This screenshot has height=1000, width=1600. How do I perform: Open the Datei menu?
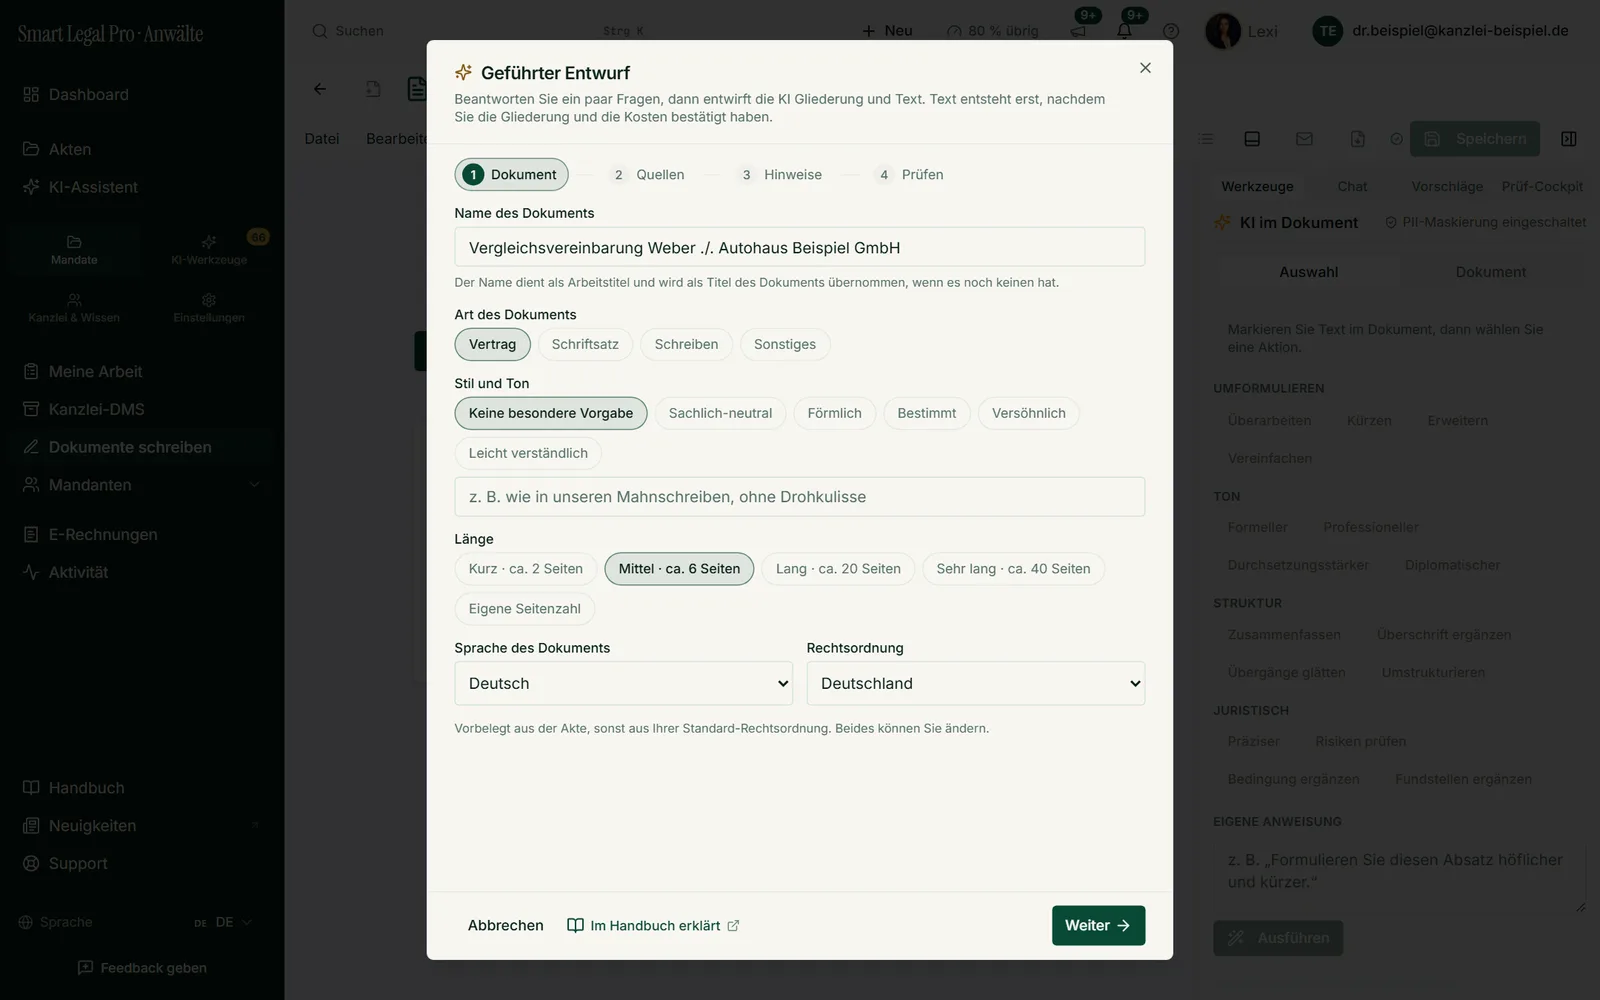tap(322, 139)
